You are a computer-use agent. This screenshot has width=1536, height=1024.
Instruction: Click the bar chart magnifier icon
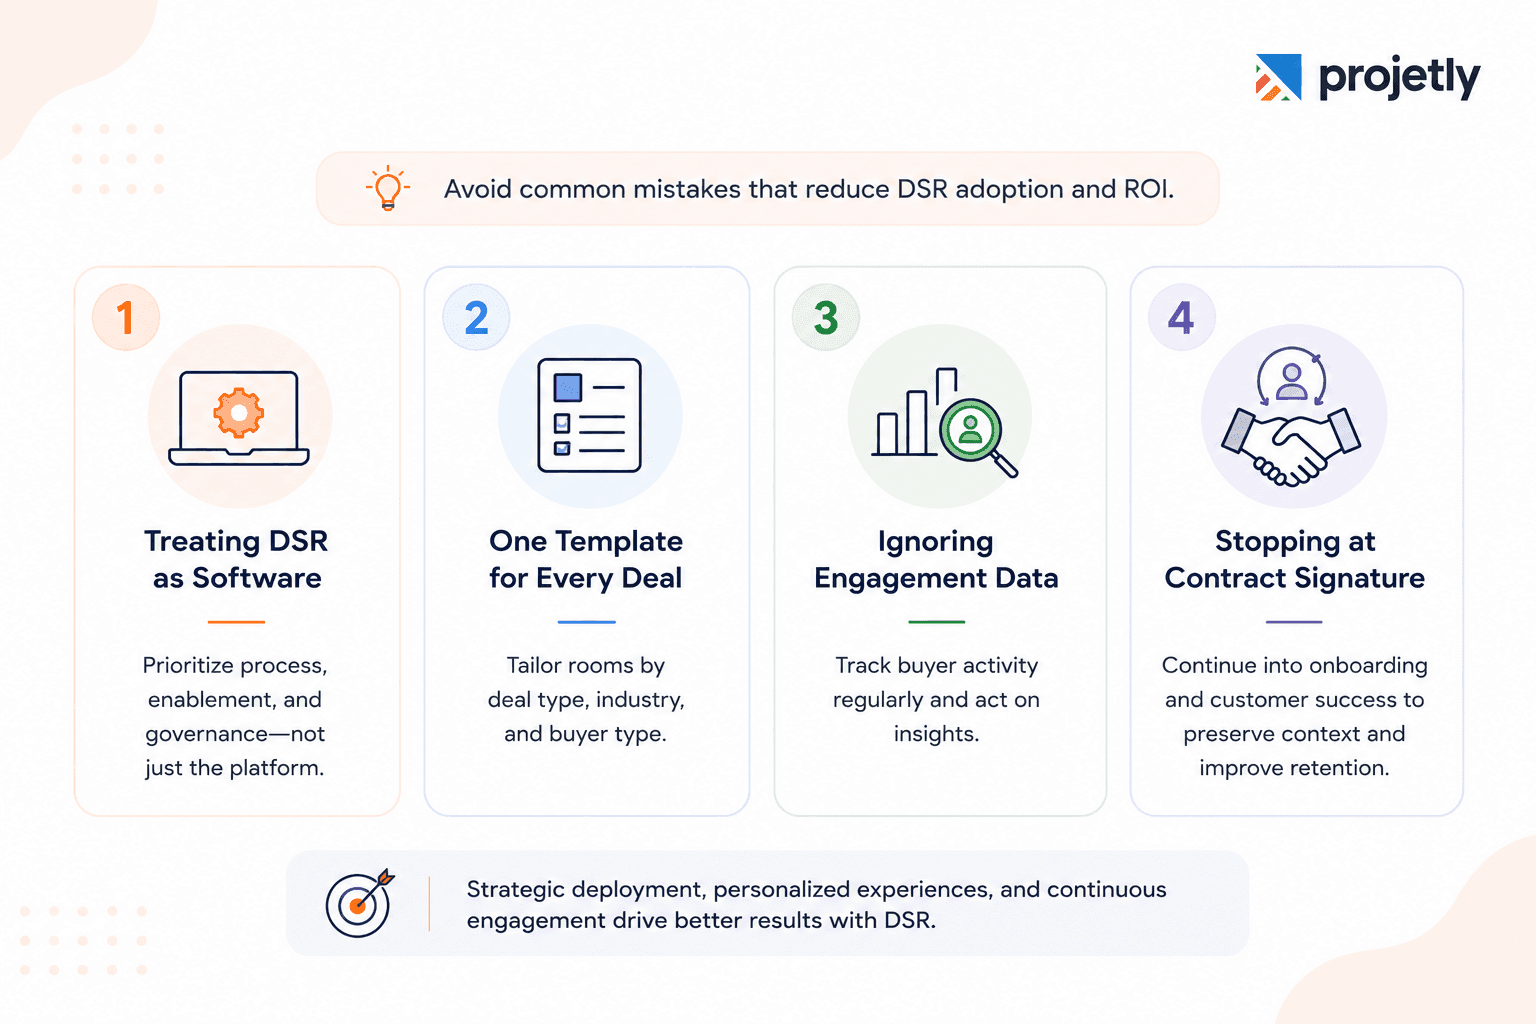[944, 423]
